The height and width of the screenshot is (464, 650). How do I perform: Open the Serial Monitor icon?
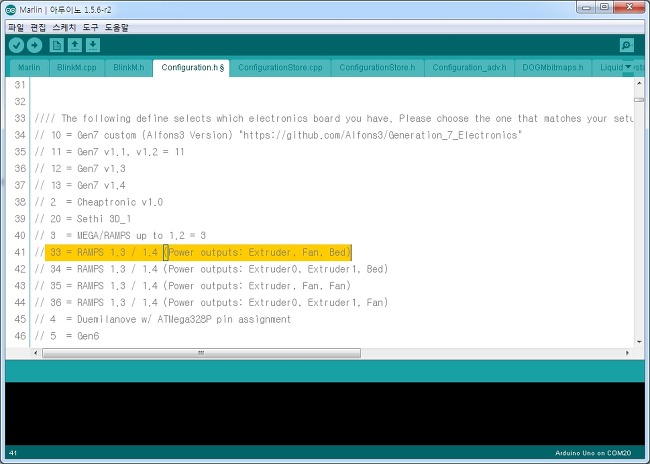(626, 45)
